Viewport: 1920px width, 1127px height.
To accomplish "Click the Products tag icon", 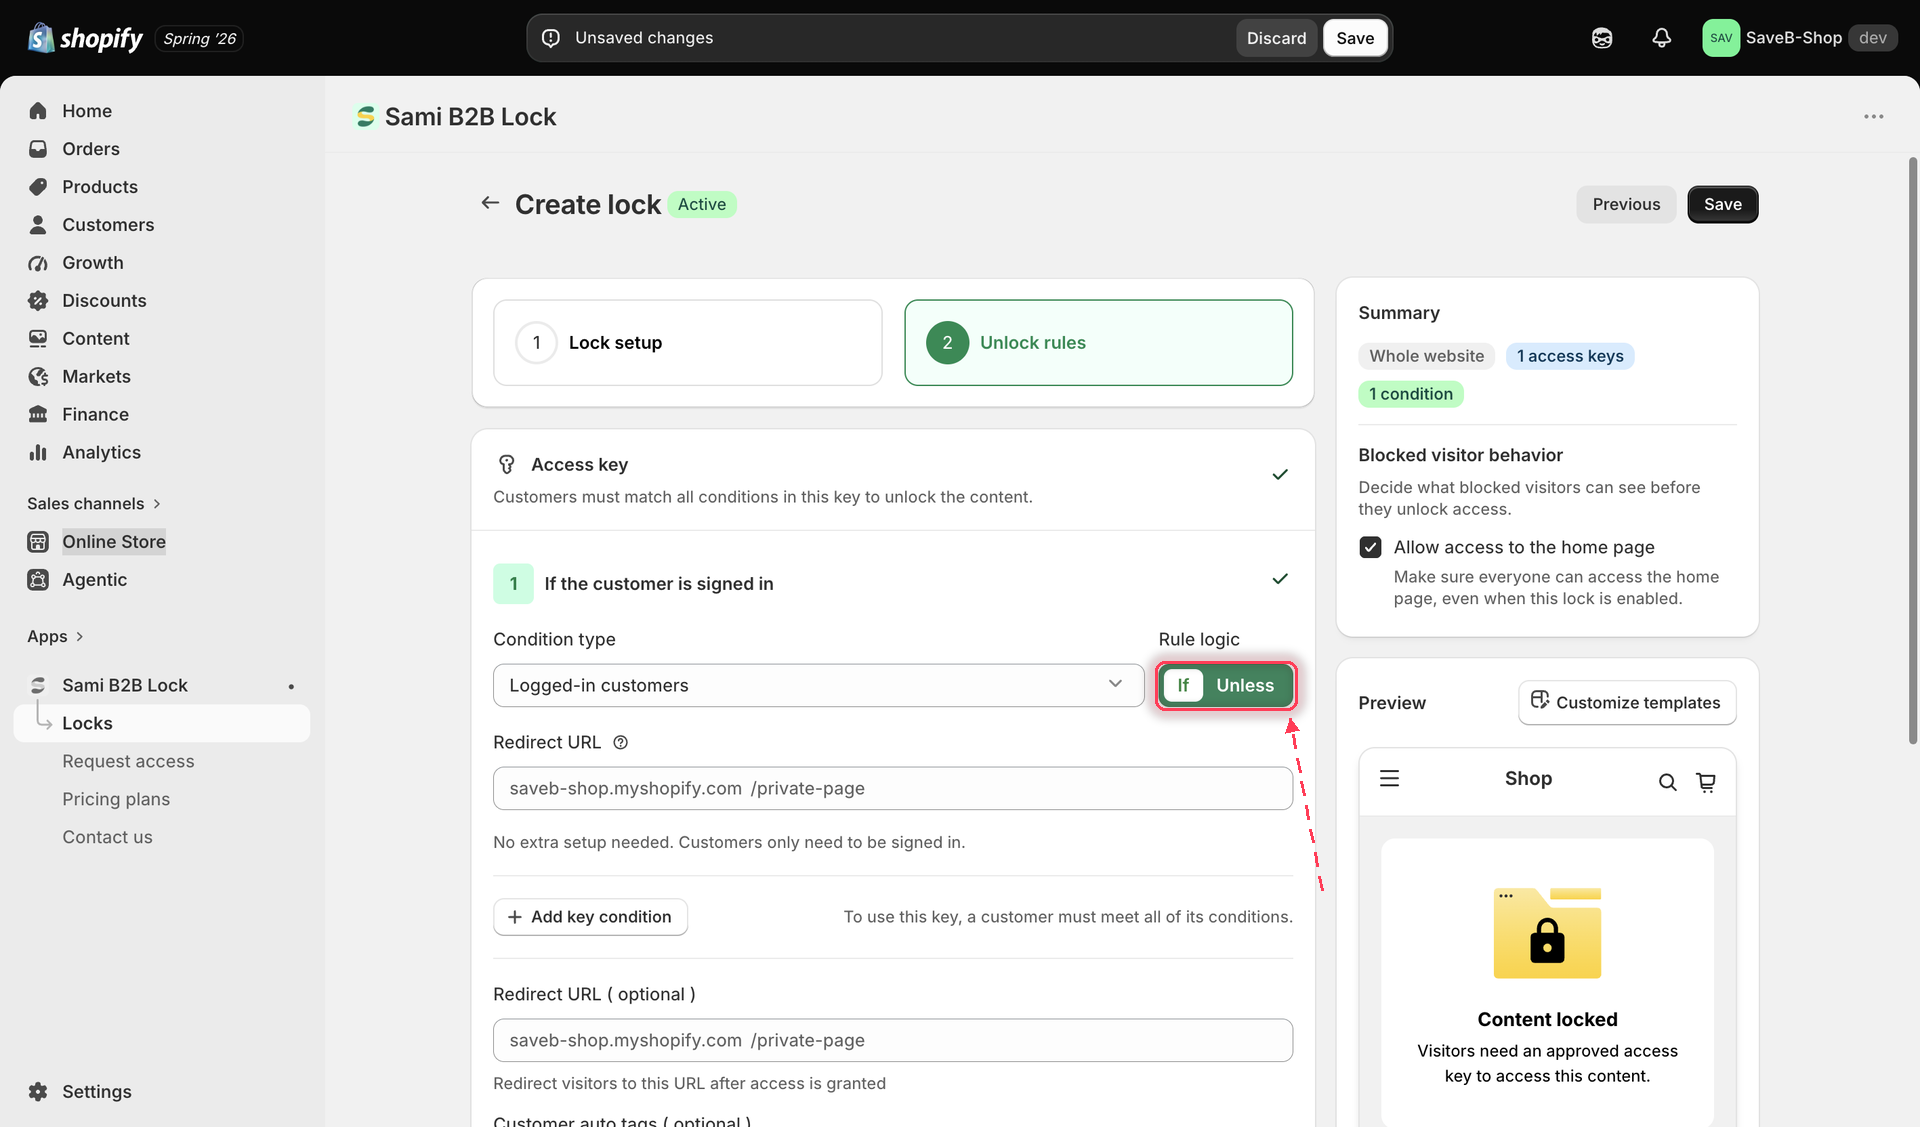I will point(38,187).
